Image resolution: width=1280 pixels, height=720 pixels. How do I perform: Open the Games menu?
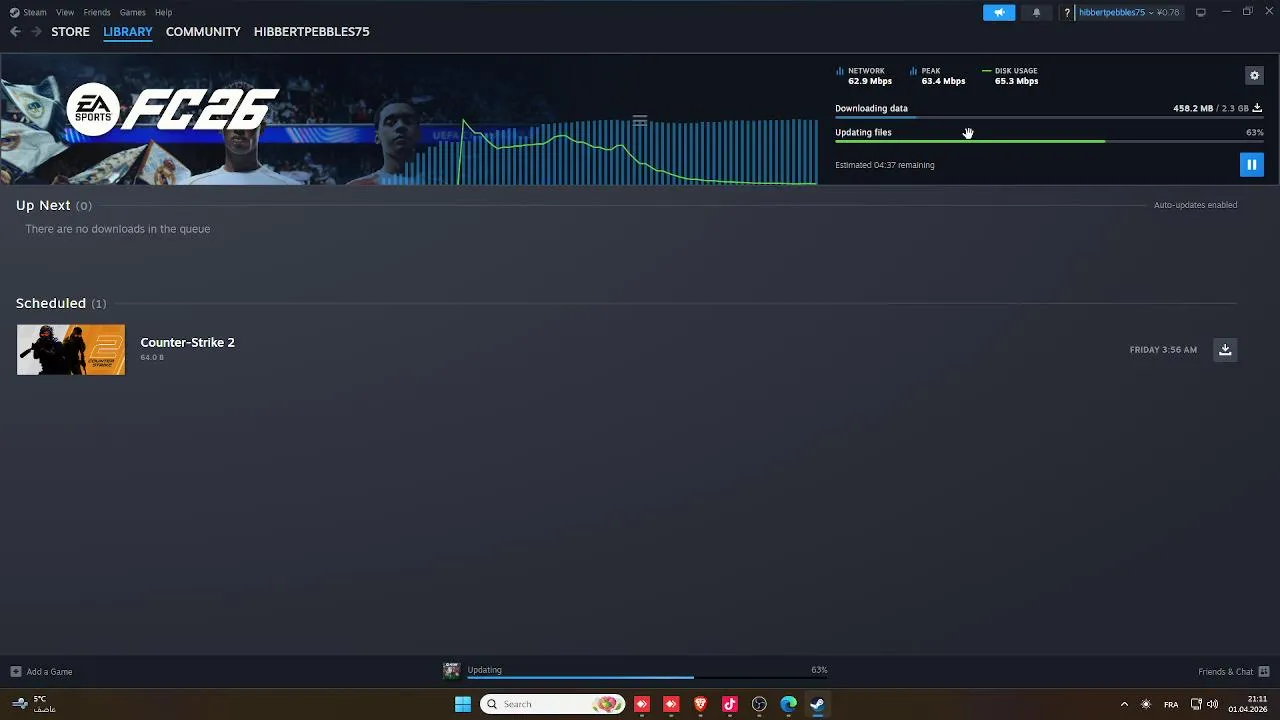pyautogui.click(x=133, y=12)
